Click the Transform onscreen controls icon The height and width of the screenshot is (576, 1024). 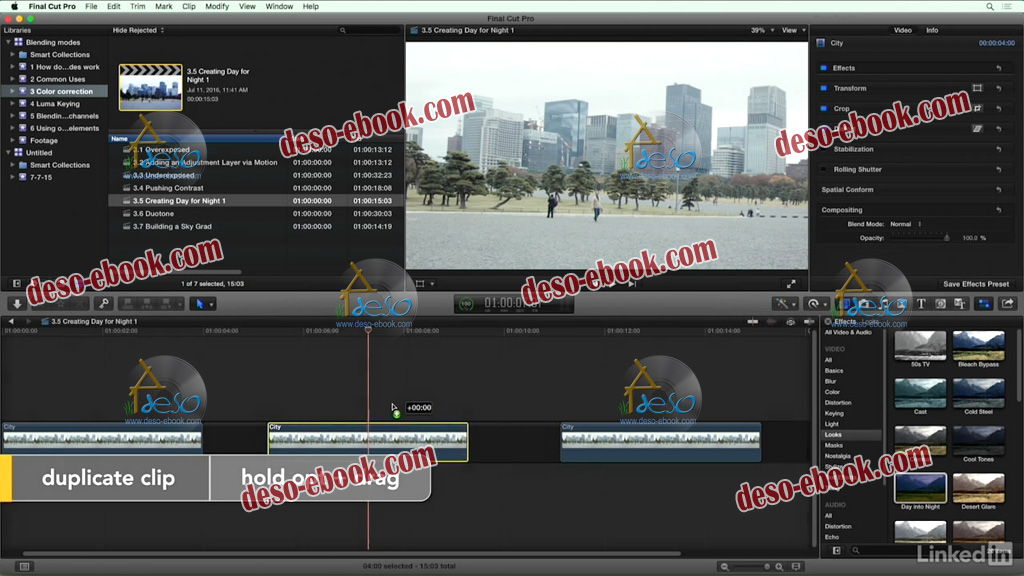(x=977, y=88)
